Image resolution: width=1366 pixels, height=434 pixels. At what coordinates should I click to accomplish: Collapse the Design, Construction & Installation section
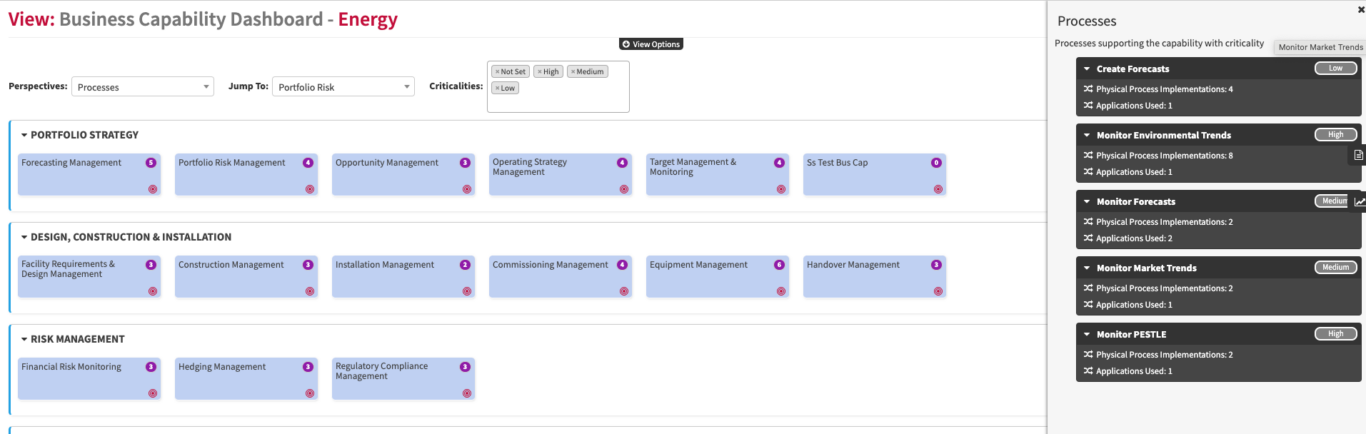(x=25, y=237)
